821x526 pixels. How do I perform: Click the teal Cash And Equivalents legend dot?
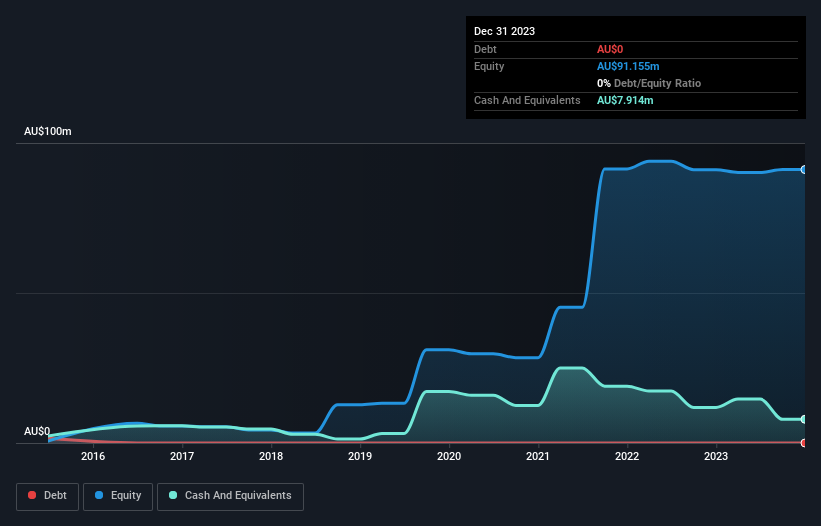173,495
